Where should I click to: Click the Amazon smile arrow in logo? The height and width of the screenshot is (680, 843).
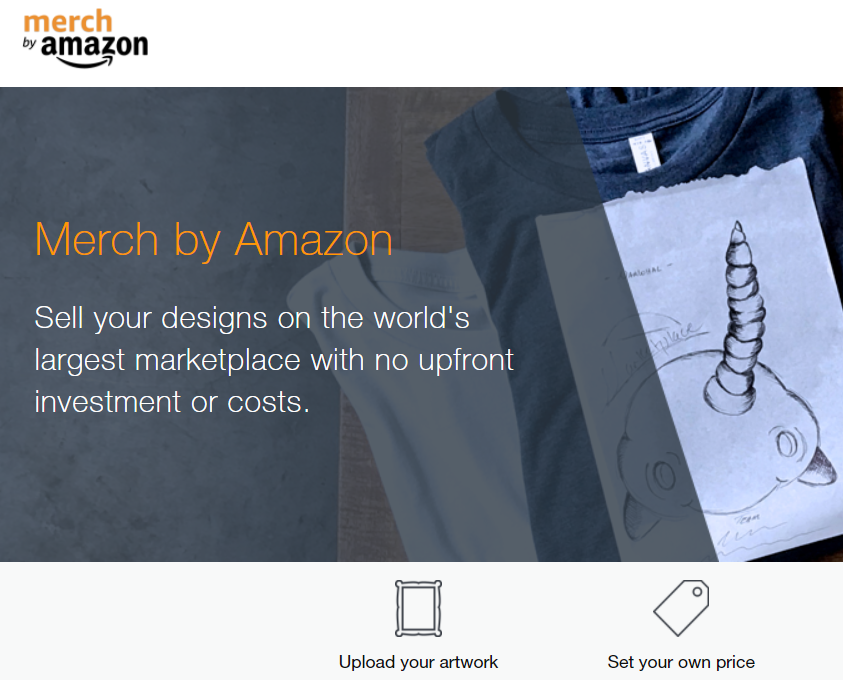(x=85, y=62)
